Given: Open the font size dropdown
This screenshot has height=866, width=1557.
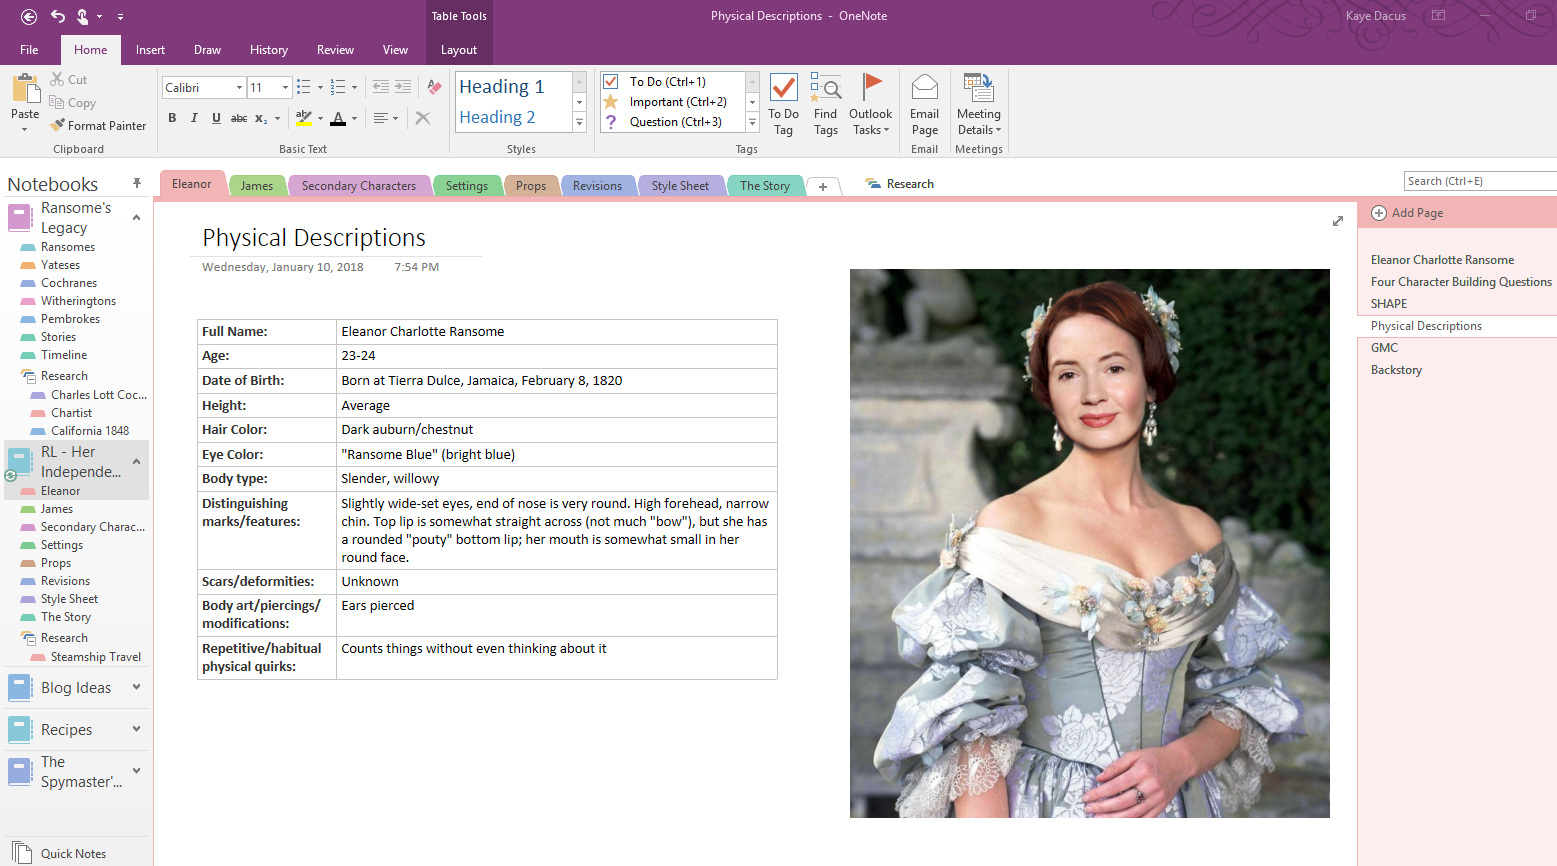Looking at the screenshot, I should pos(286,88).
